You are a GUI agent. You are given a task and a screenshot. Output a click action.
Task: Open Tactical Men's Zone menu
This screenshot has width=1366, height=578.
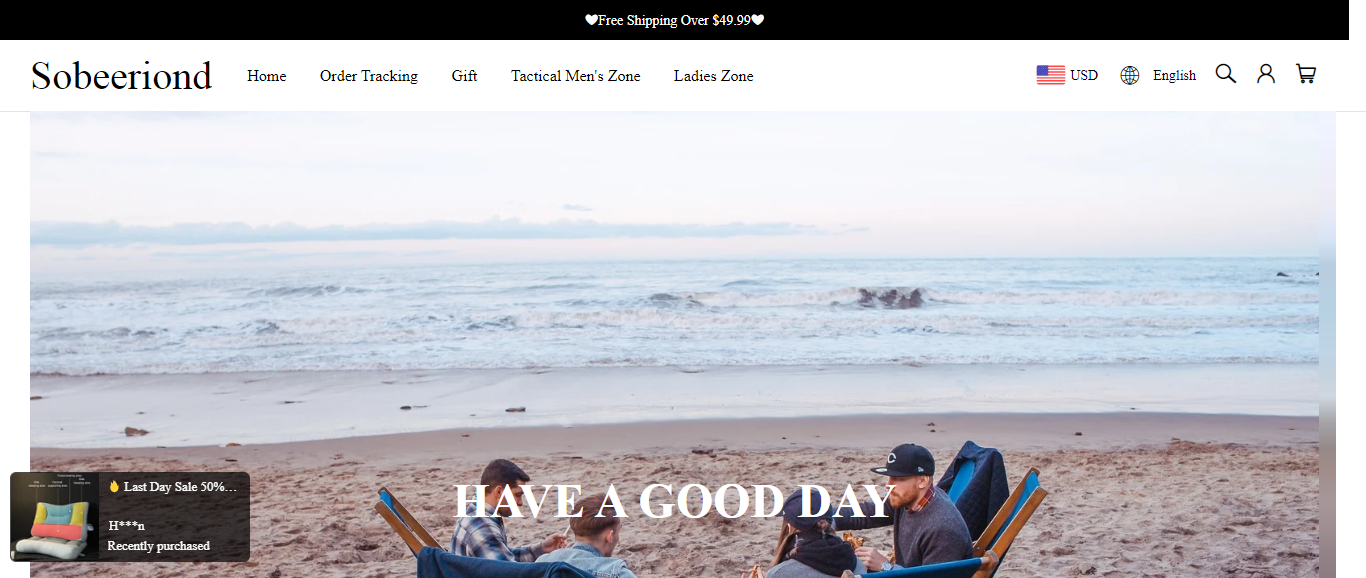click(576, 76)
